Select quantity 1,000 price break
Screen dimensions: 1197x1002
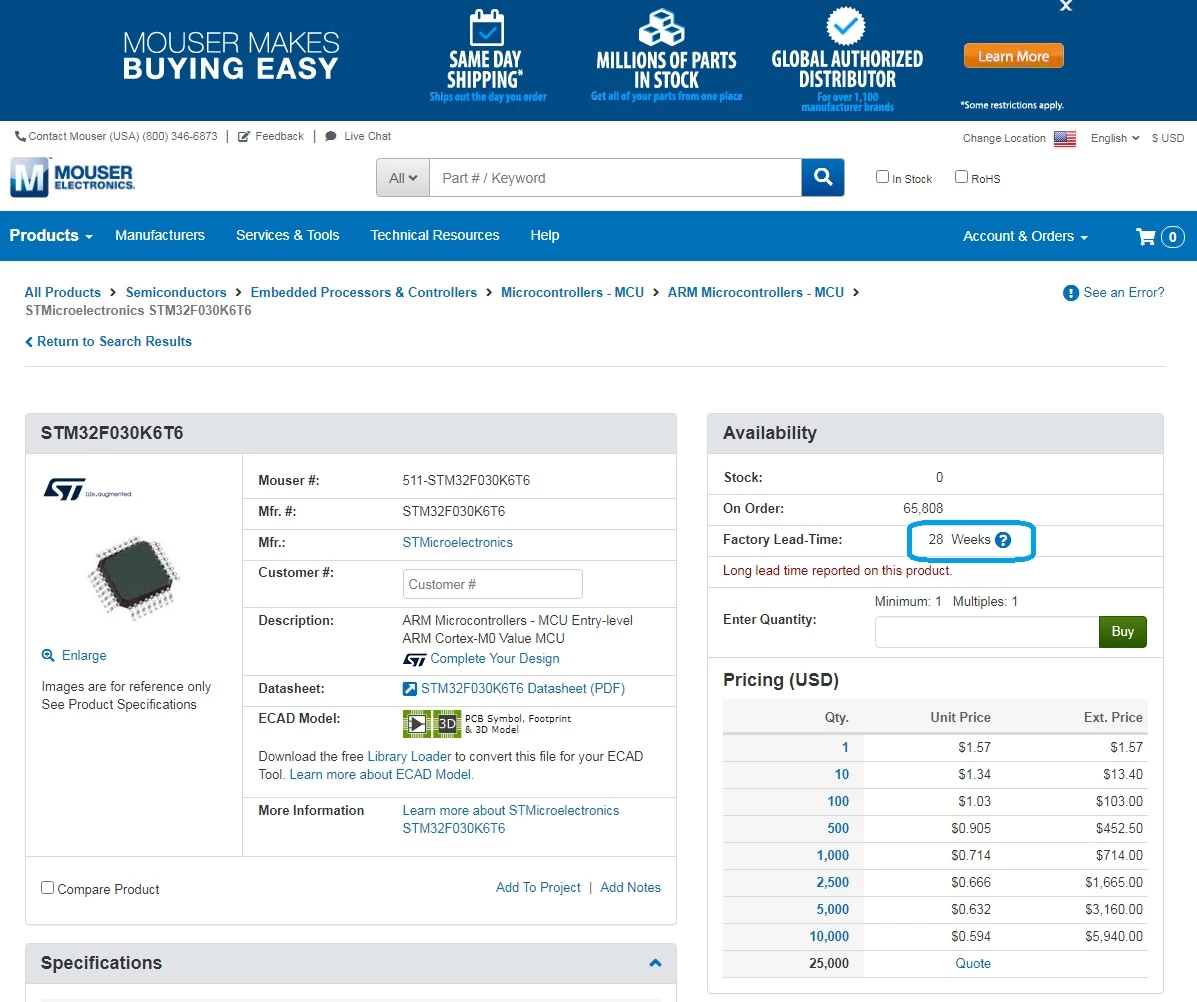click(833, 855)
